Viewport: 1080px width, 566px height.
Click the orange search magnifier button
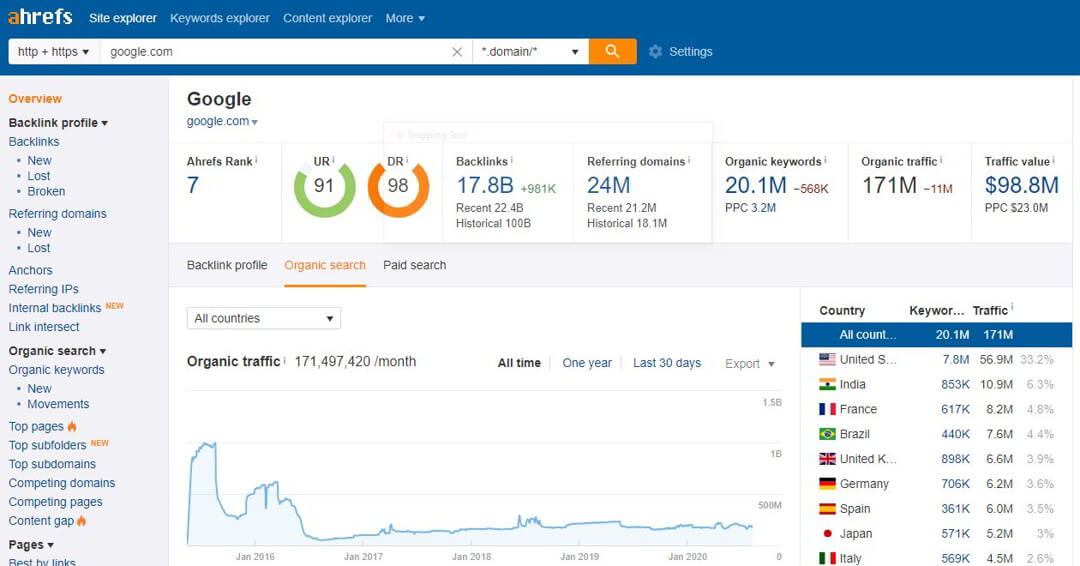click(x=612, y=51)
